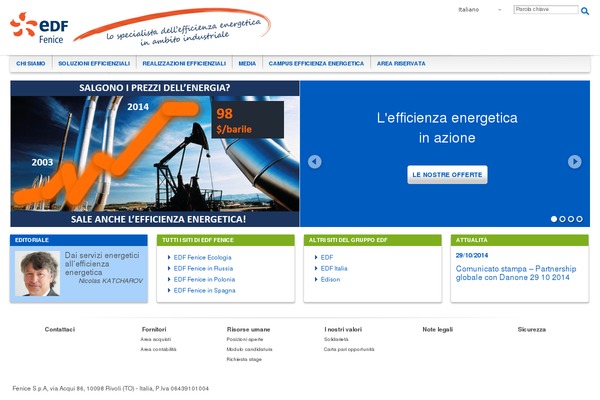The height and width of the screenshot is (400, 600).
Task: Click Tutti i siti di EDF Fenice header
Action: coord(226,240)
